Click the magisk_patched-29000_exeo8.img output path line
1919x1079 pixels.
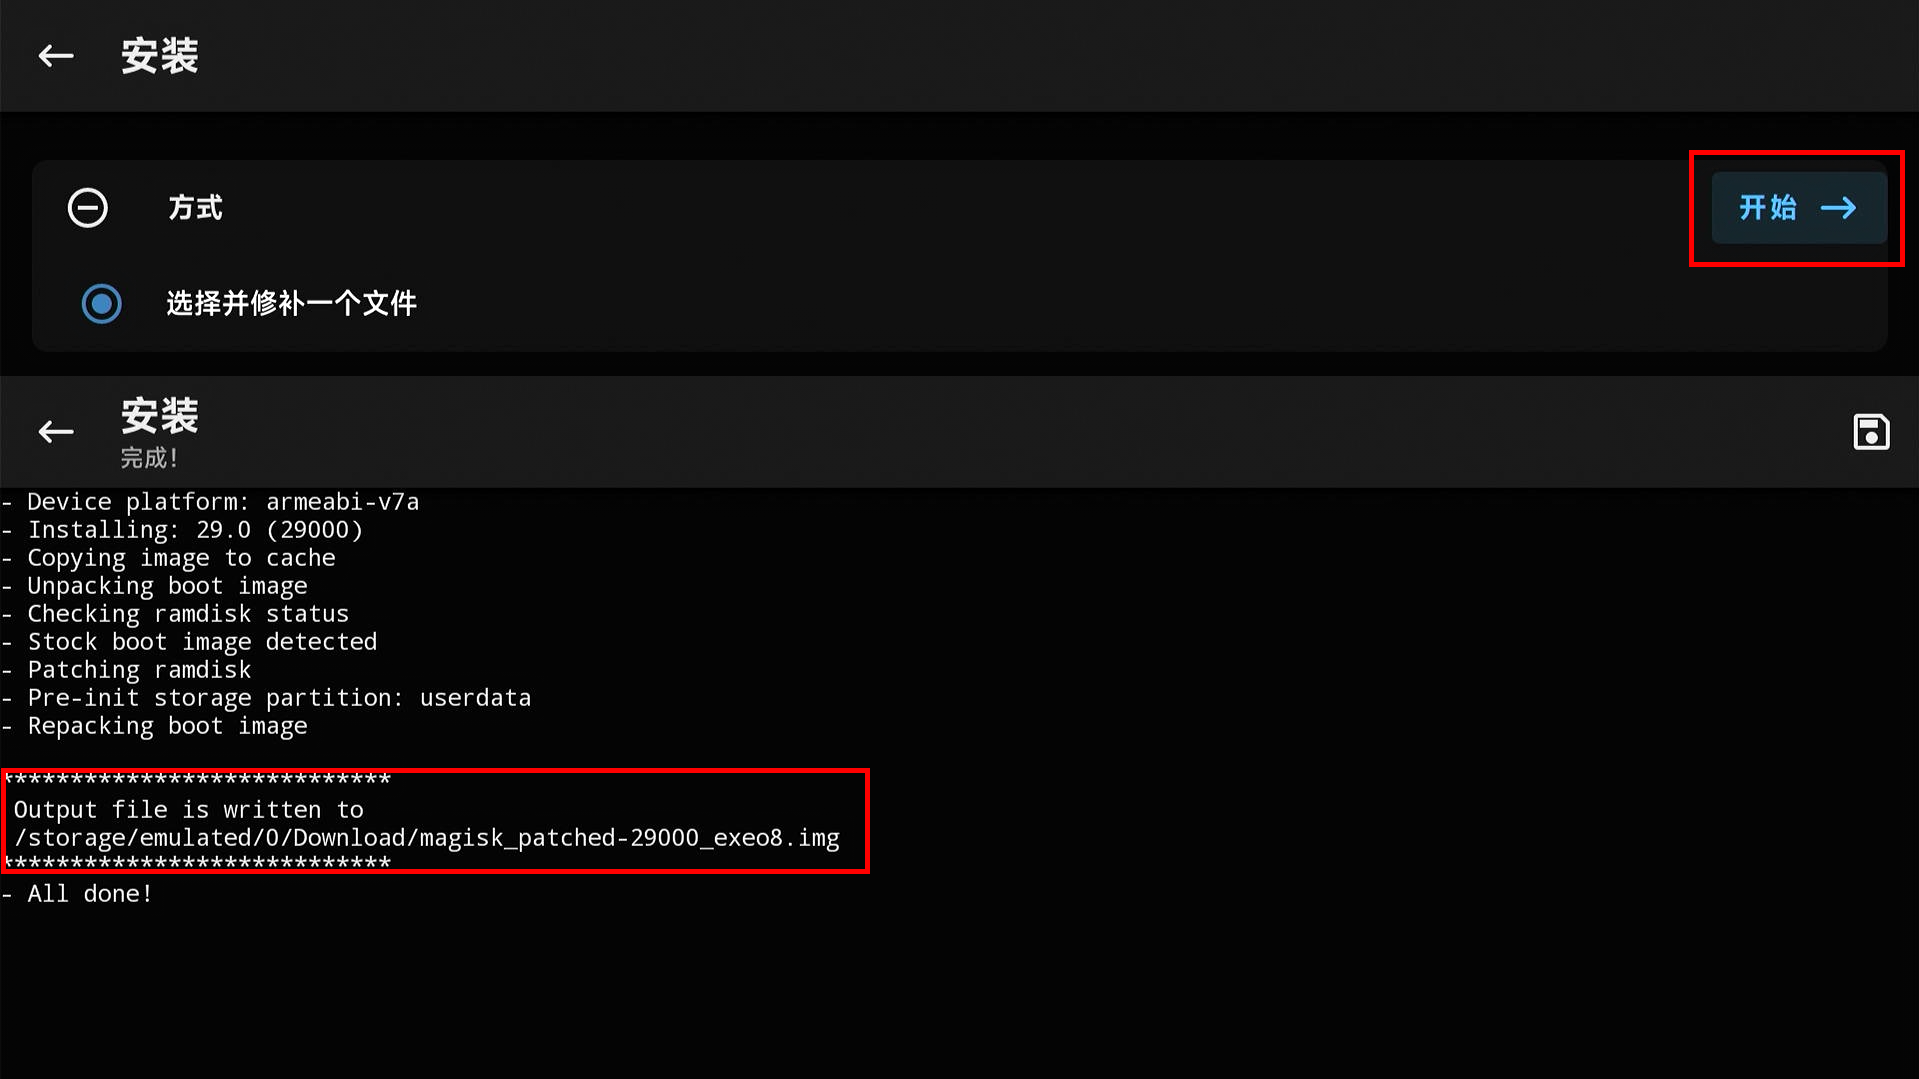[x=427, y=838]
